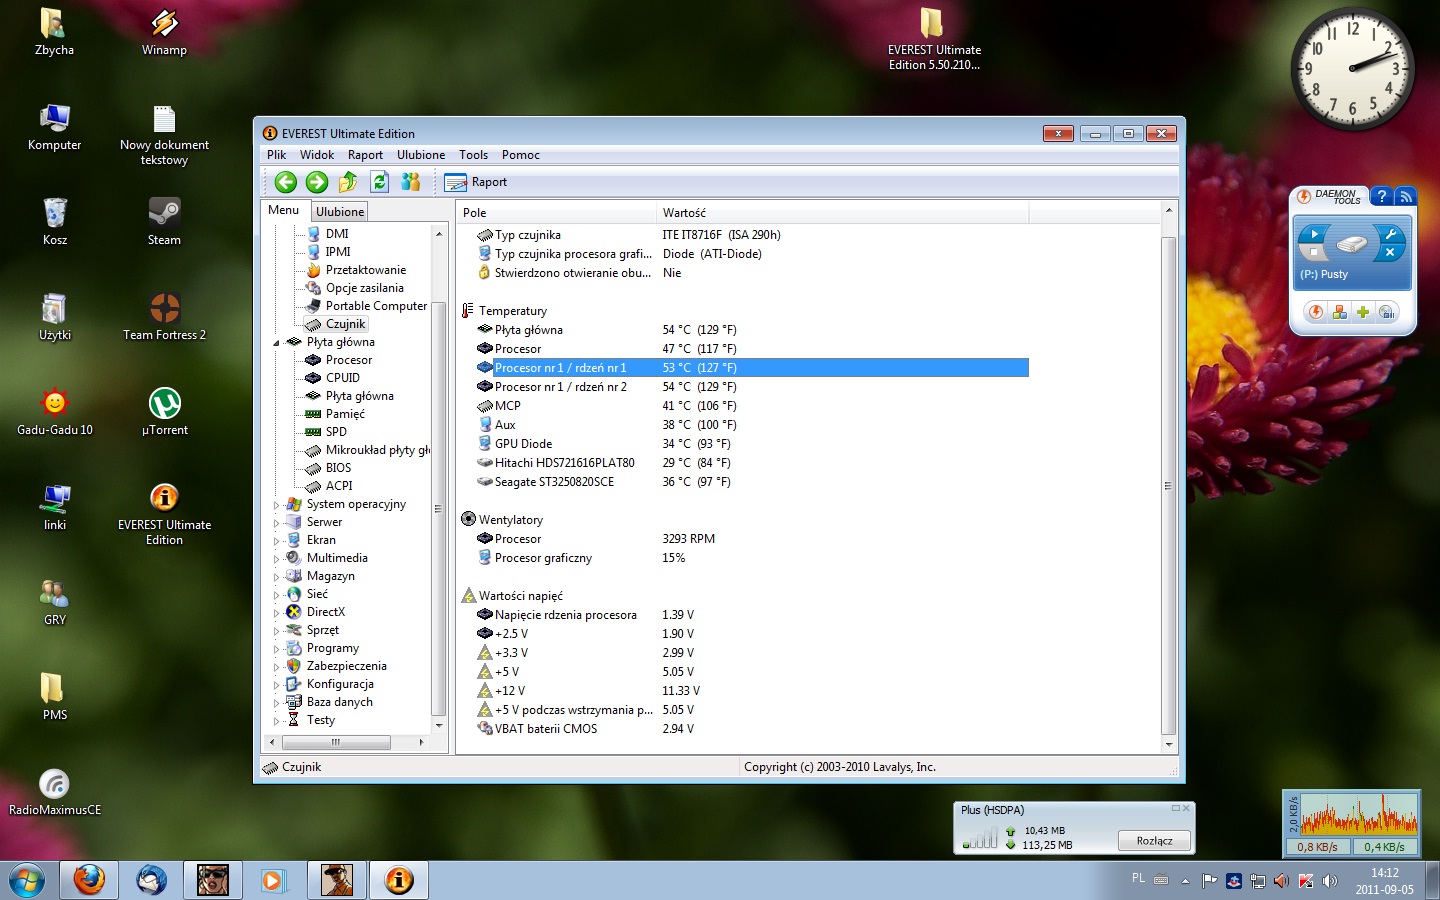Select the Menu tab above the tree
This screenshot has width=1440, height=900.
coord(284,210)
